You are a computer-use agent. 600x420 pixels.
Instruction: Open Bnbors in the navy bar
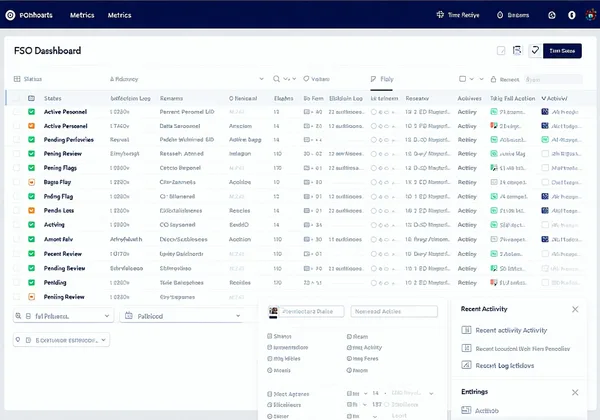513,15
